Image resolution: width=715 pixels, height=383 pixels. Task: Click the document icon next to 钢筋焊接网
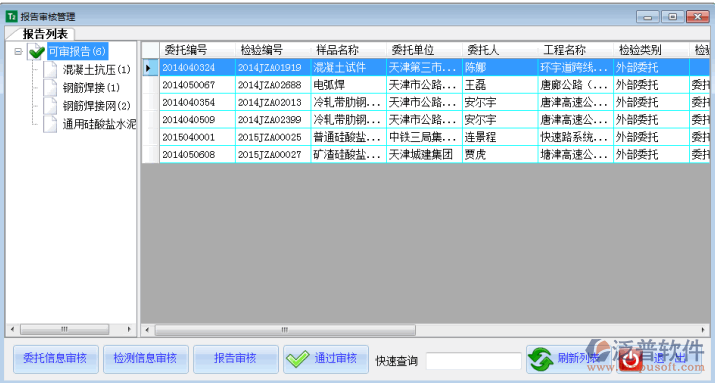click(x=50, y=106)
